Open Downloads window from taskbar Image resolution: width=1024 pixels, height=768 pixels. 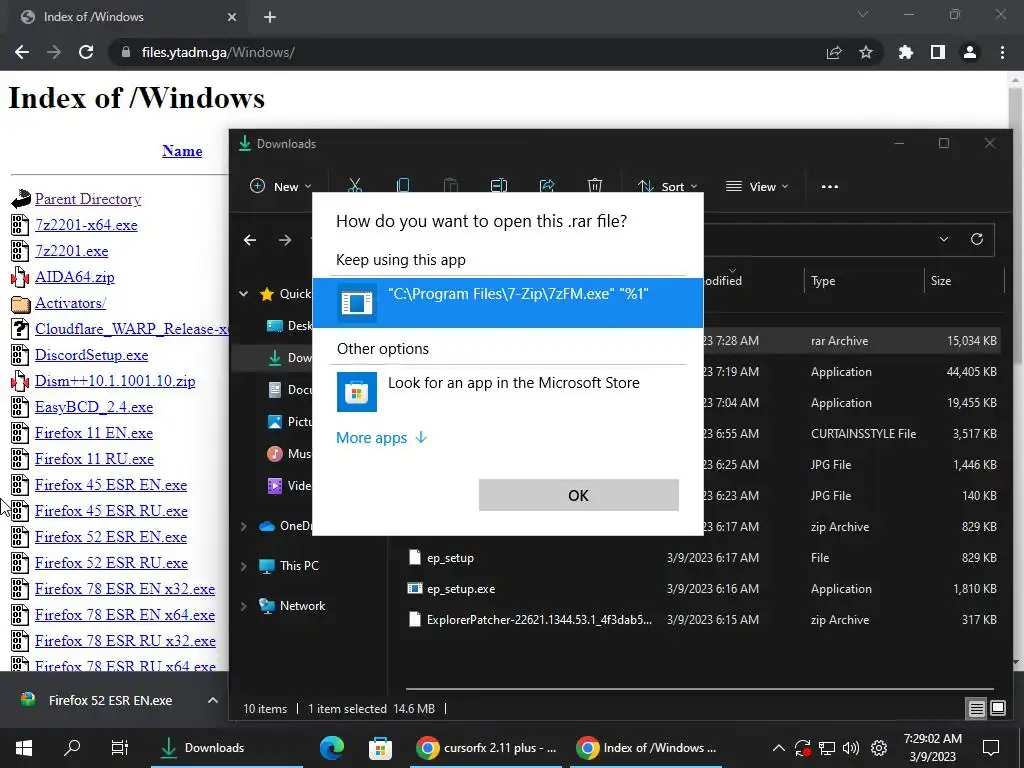point(227,748)
